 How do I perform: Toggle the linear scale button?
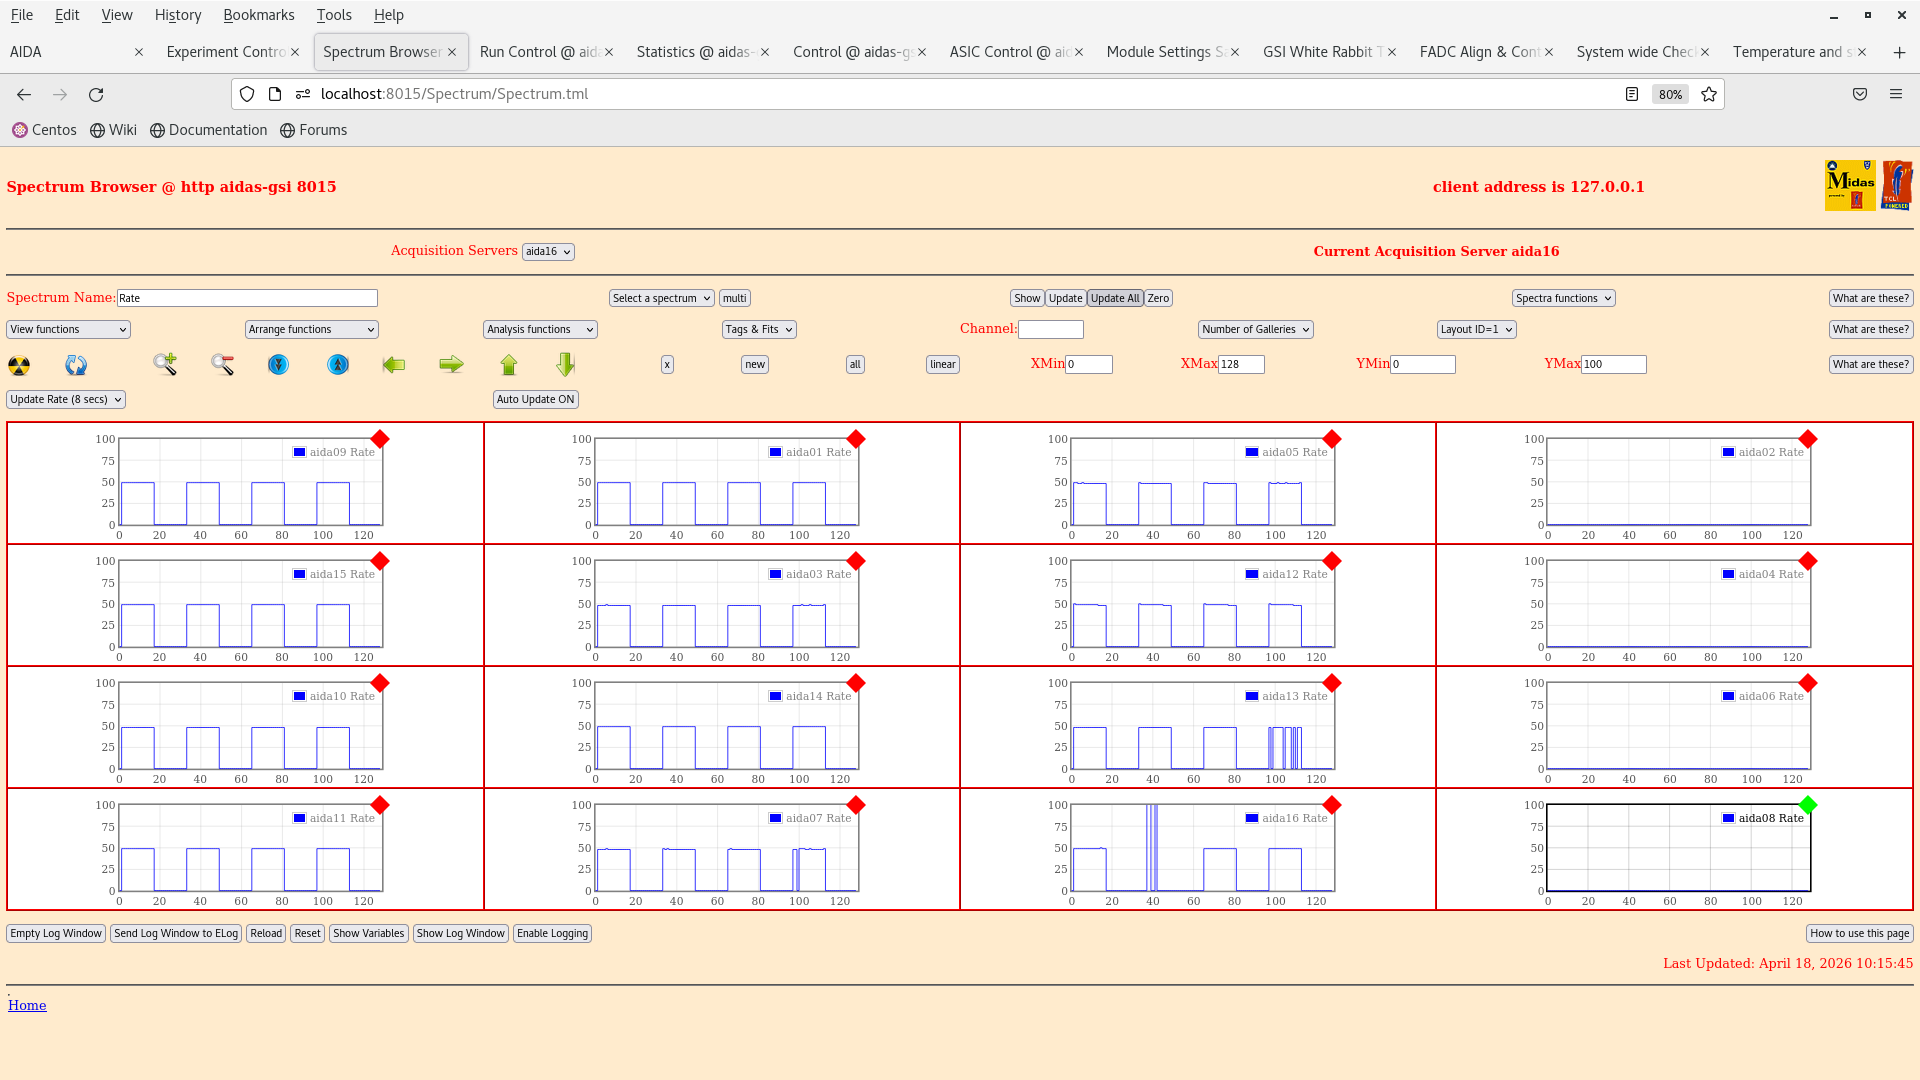point(942,365)
